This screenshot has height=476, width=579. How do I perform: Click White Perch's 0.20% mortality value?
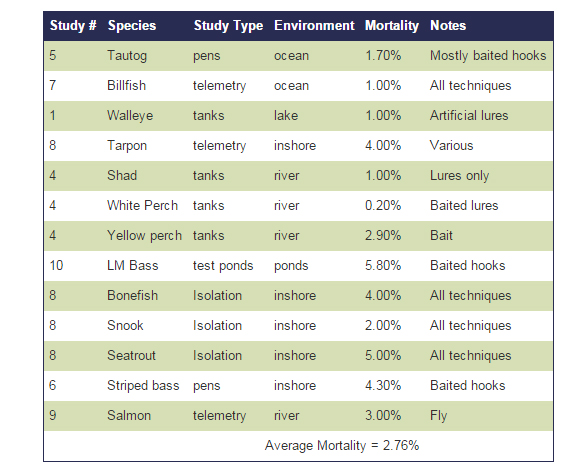pyautogui.click(x=383, y=205)
